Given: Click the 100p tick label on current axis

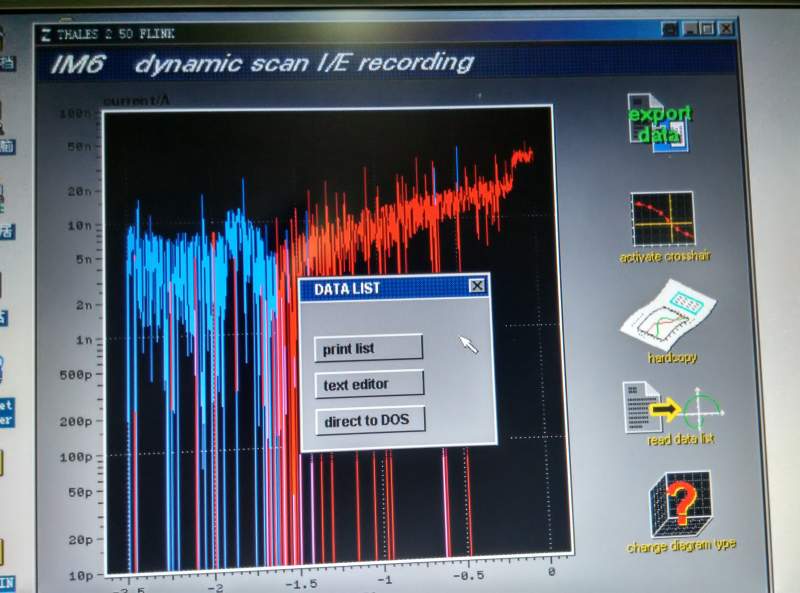Looking at the screenshot, I should point(76,457).
